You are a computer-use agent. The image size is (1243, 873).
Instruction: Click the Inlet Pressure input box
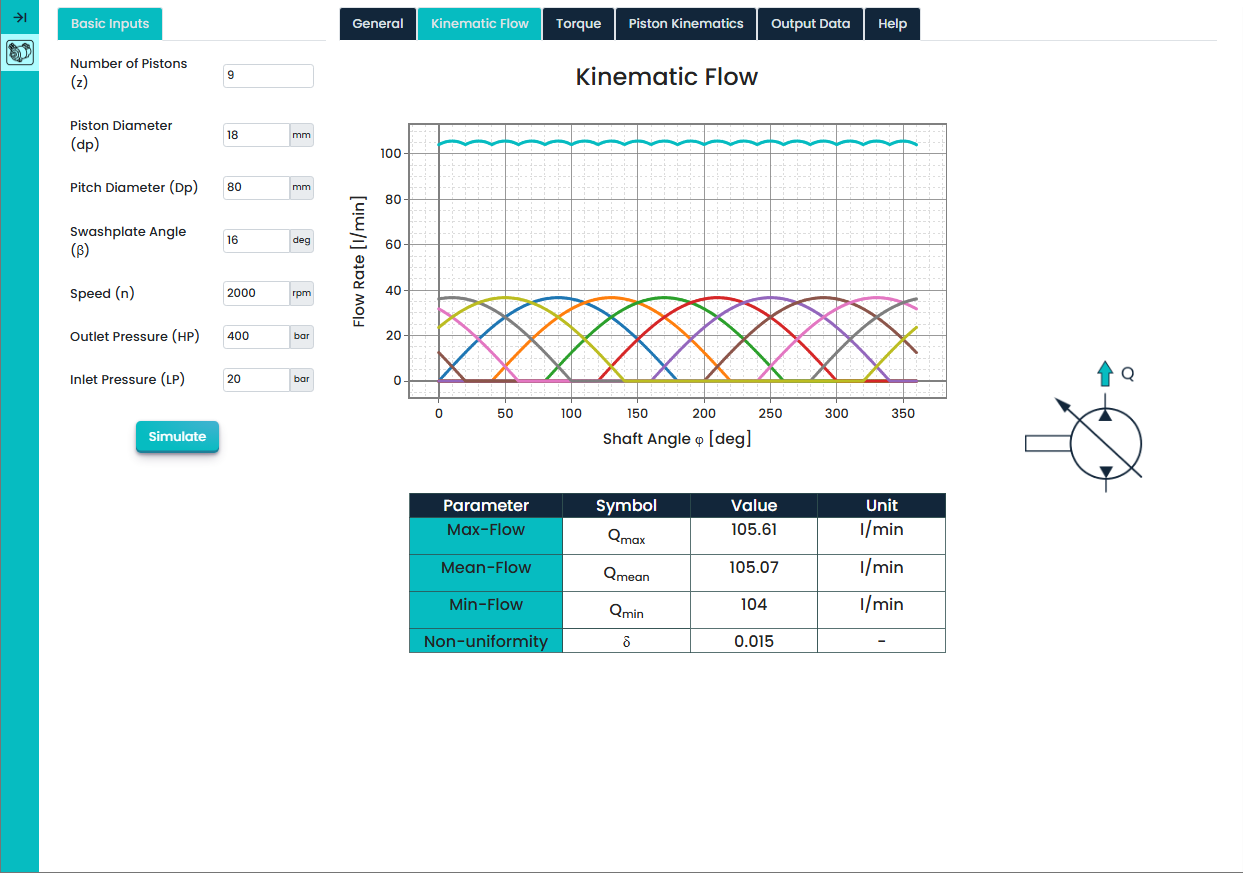256,380
